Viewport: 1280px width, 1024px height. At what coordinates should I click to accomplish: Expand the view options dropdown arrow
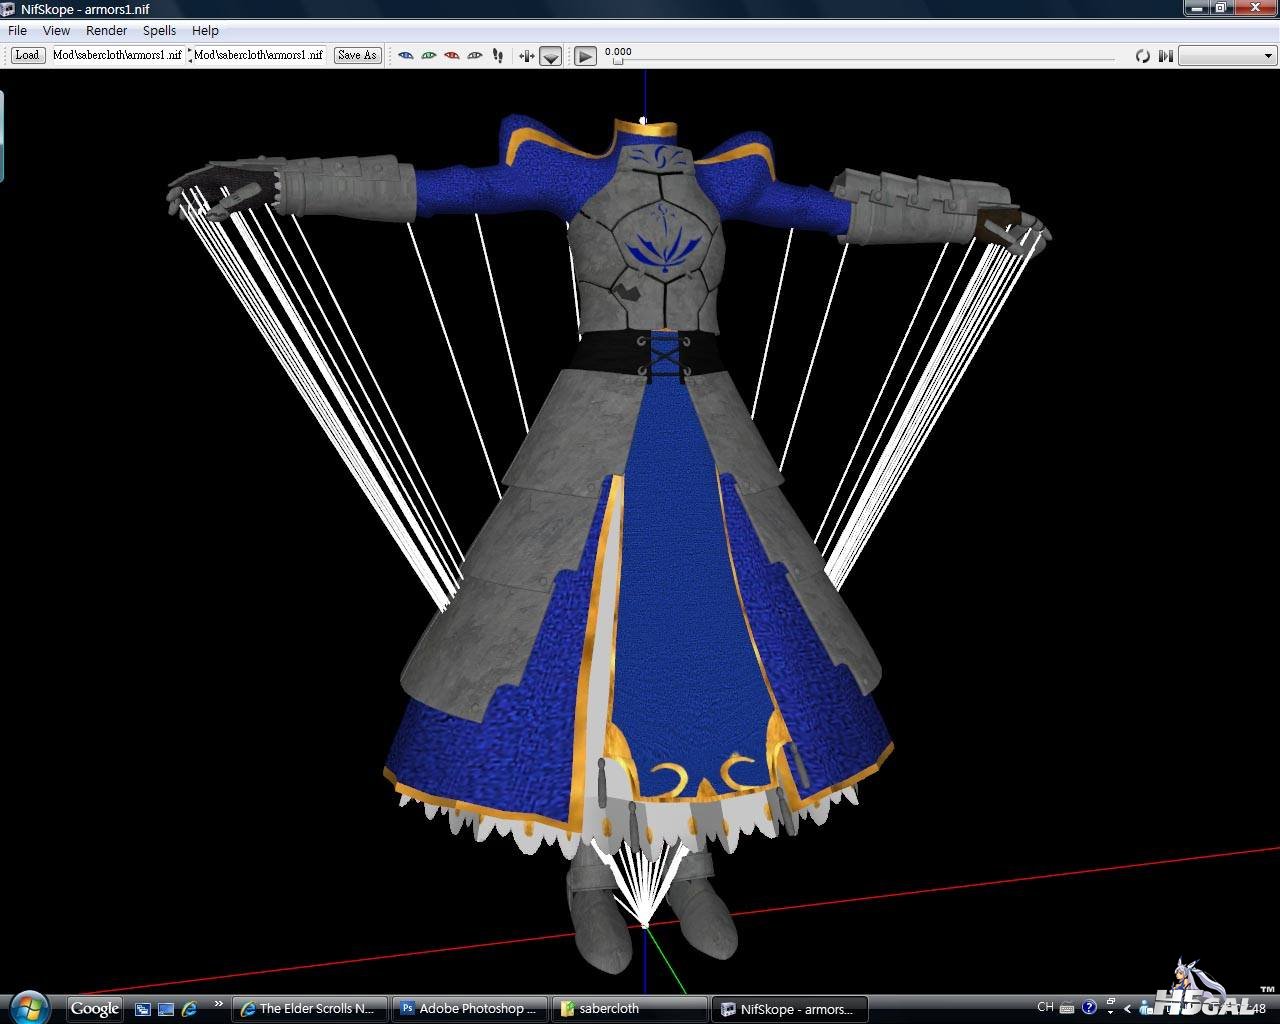coord(550,56)
